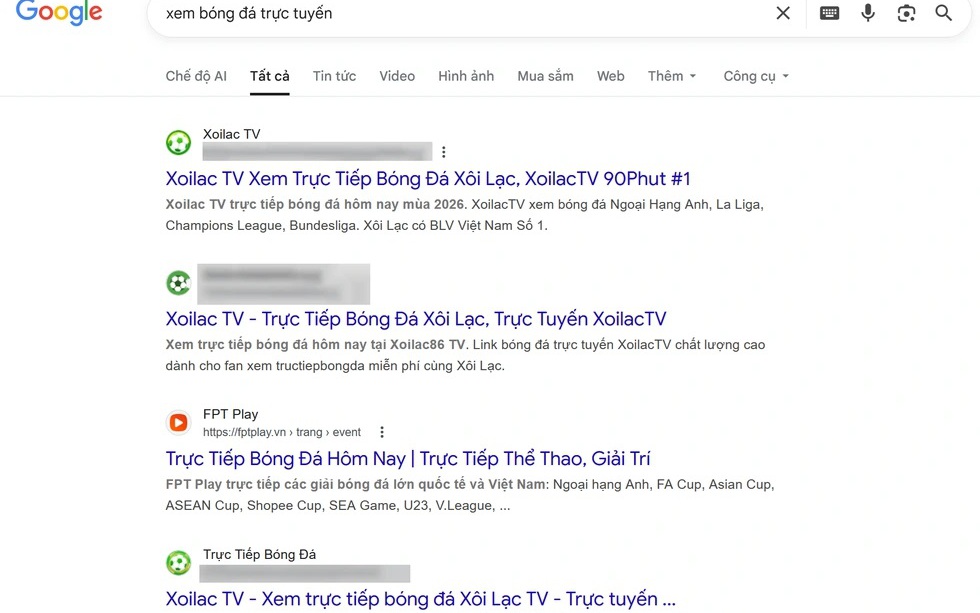Click the FPT Play favicon
The image size is (980, 613).
pos(178,422)
